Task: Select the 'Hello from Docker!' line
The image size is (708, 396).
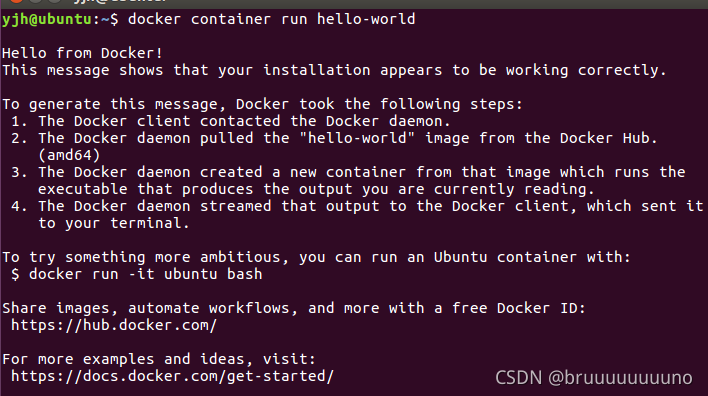Action: coord(82,53)
